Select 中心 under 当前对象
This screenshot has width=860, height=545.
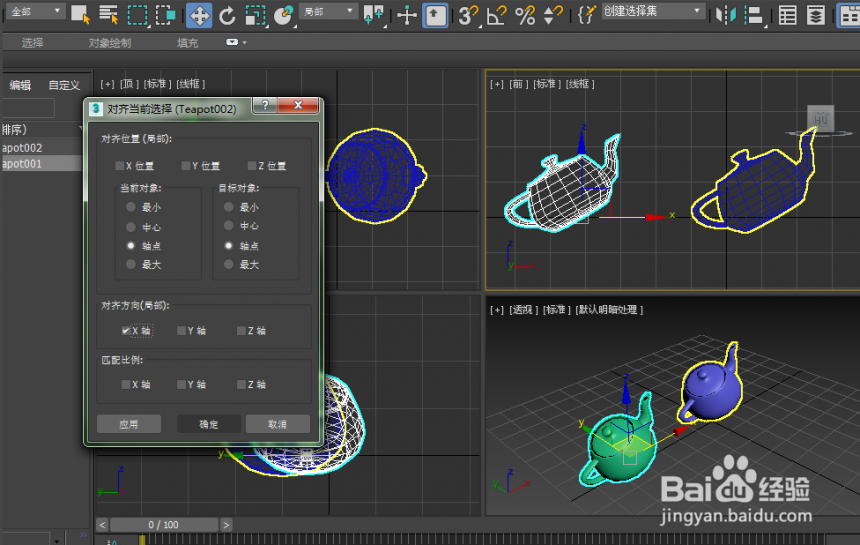tap(131, 226)
